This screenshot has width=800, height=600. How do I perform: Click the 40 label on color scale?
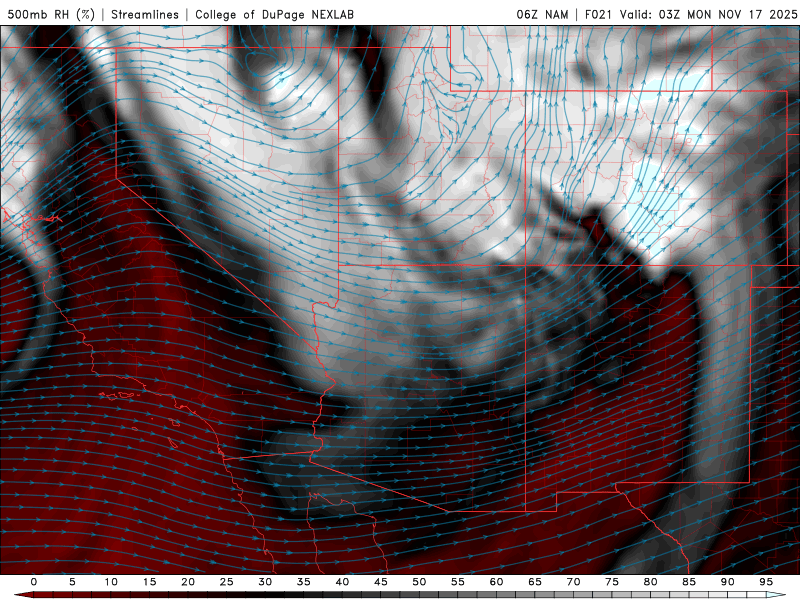click(342, 582)
